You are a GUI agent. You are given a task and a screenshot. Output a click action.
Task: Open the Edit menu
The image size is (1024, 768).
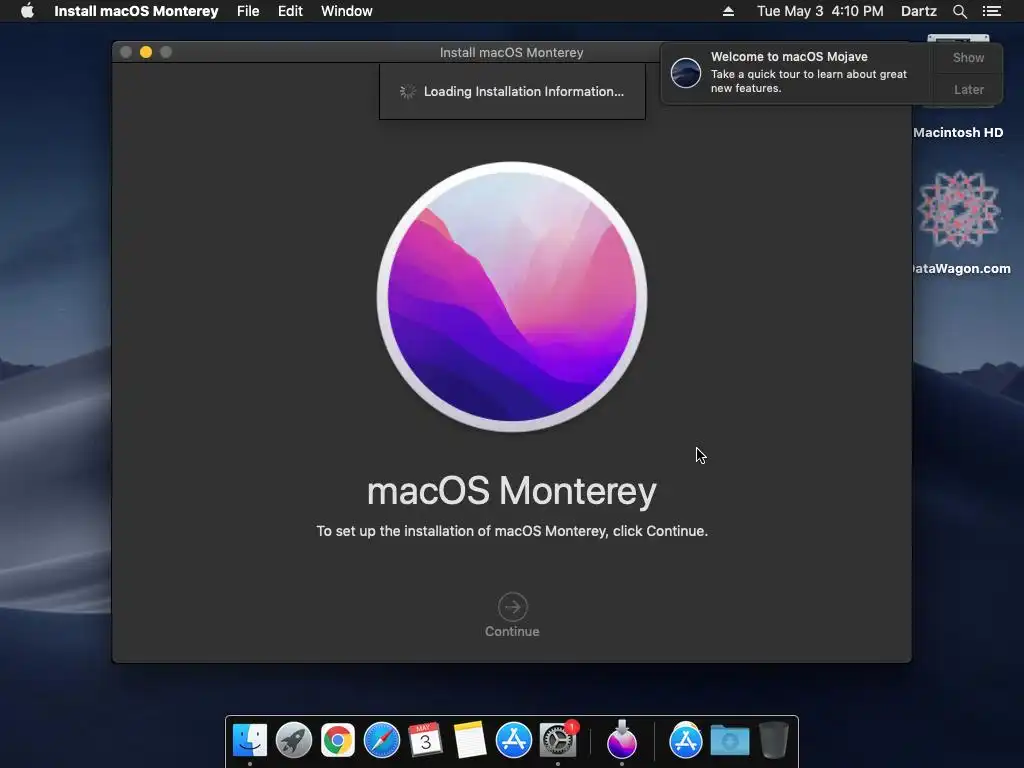(290, 11)
